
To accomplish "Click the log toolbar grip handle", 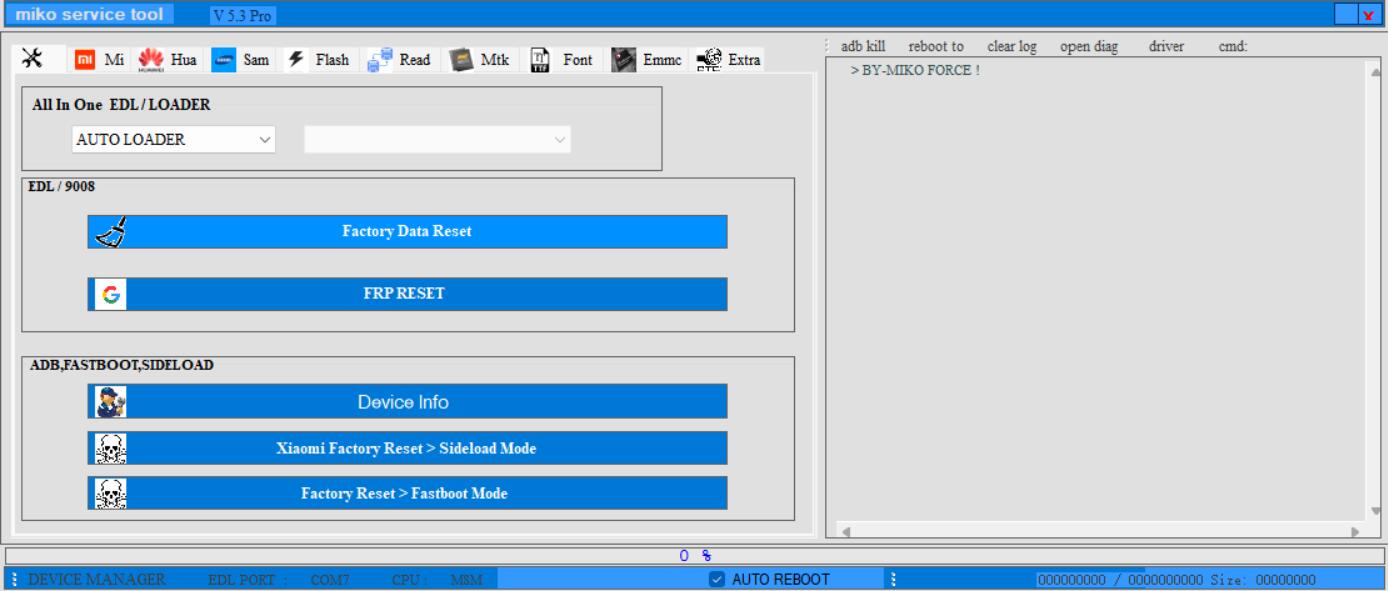I will [x=829, y=47].
